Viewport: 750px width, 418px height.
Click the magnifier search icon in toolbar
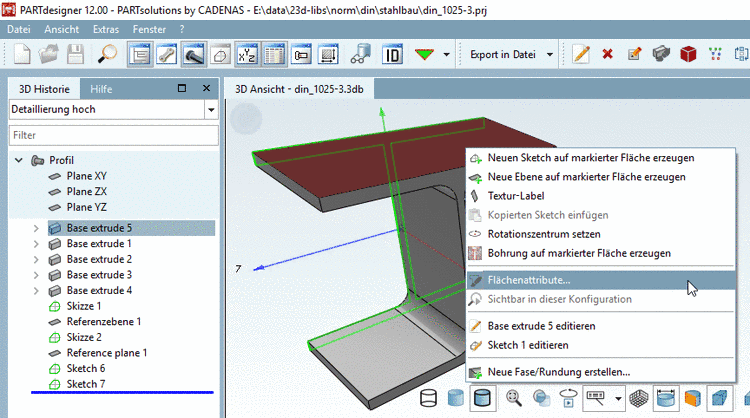[x=108, y=54]
